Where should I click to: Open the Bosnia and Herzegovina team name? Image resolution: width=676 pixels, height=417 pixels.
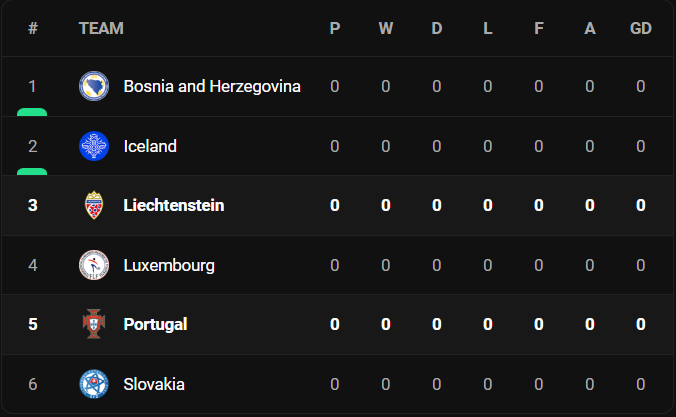click(212, 86)
